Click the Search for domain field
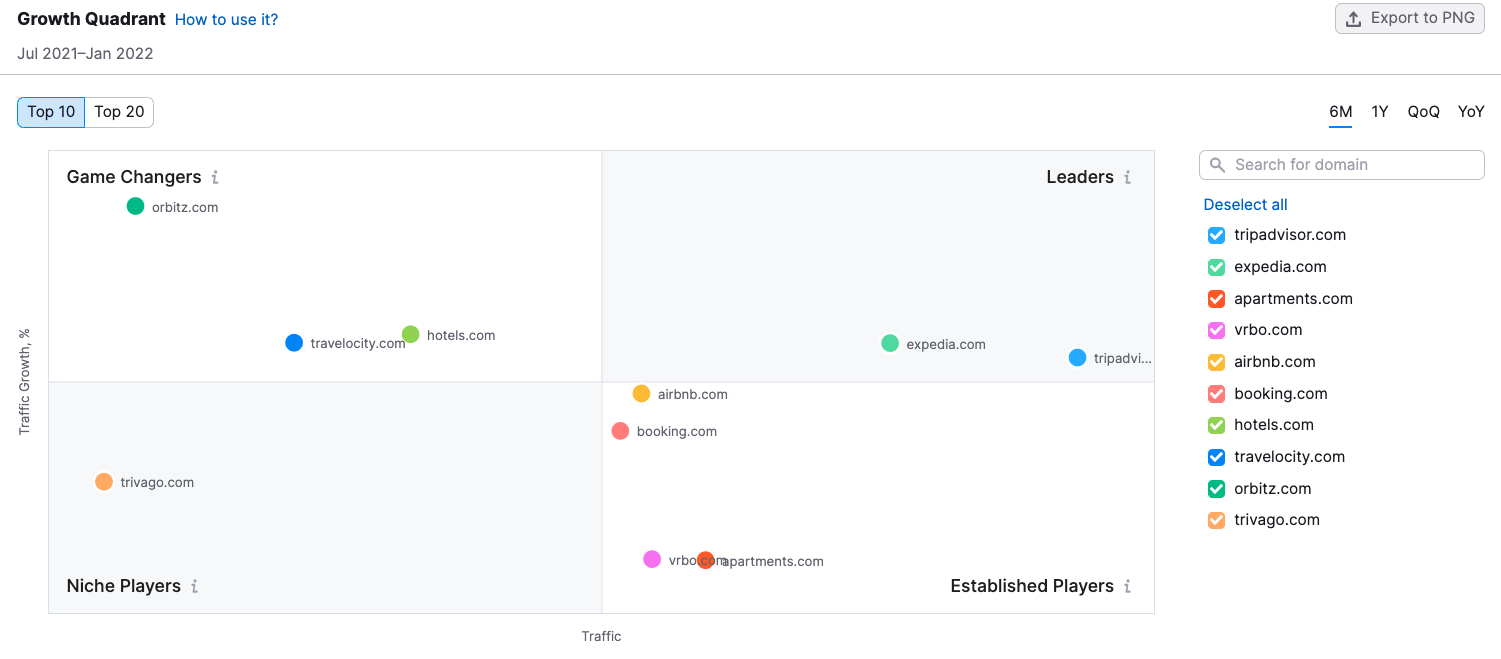Screen dimensions: 1501x659 (x=1341, y=165)
